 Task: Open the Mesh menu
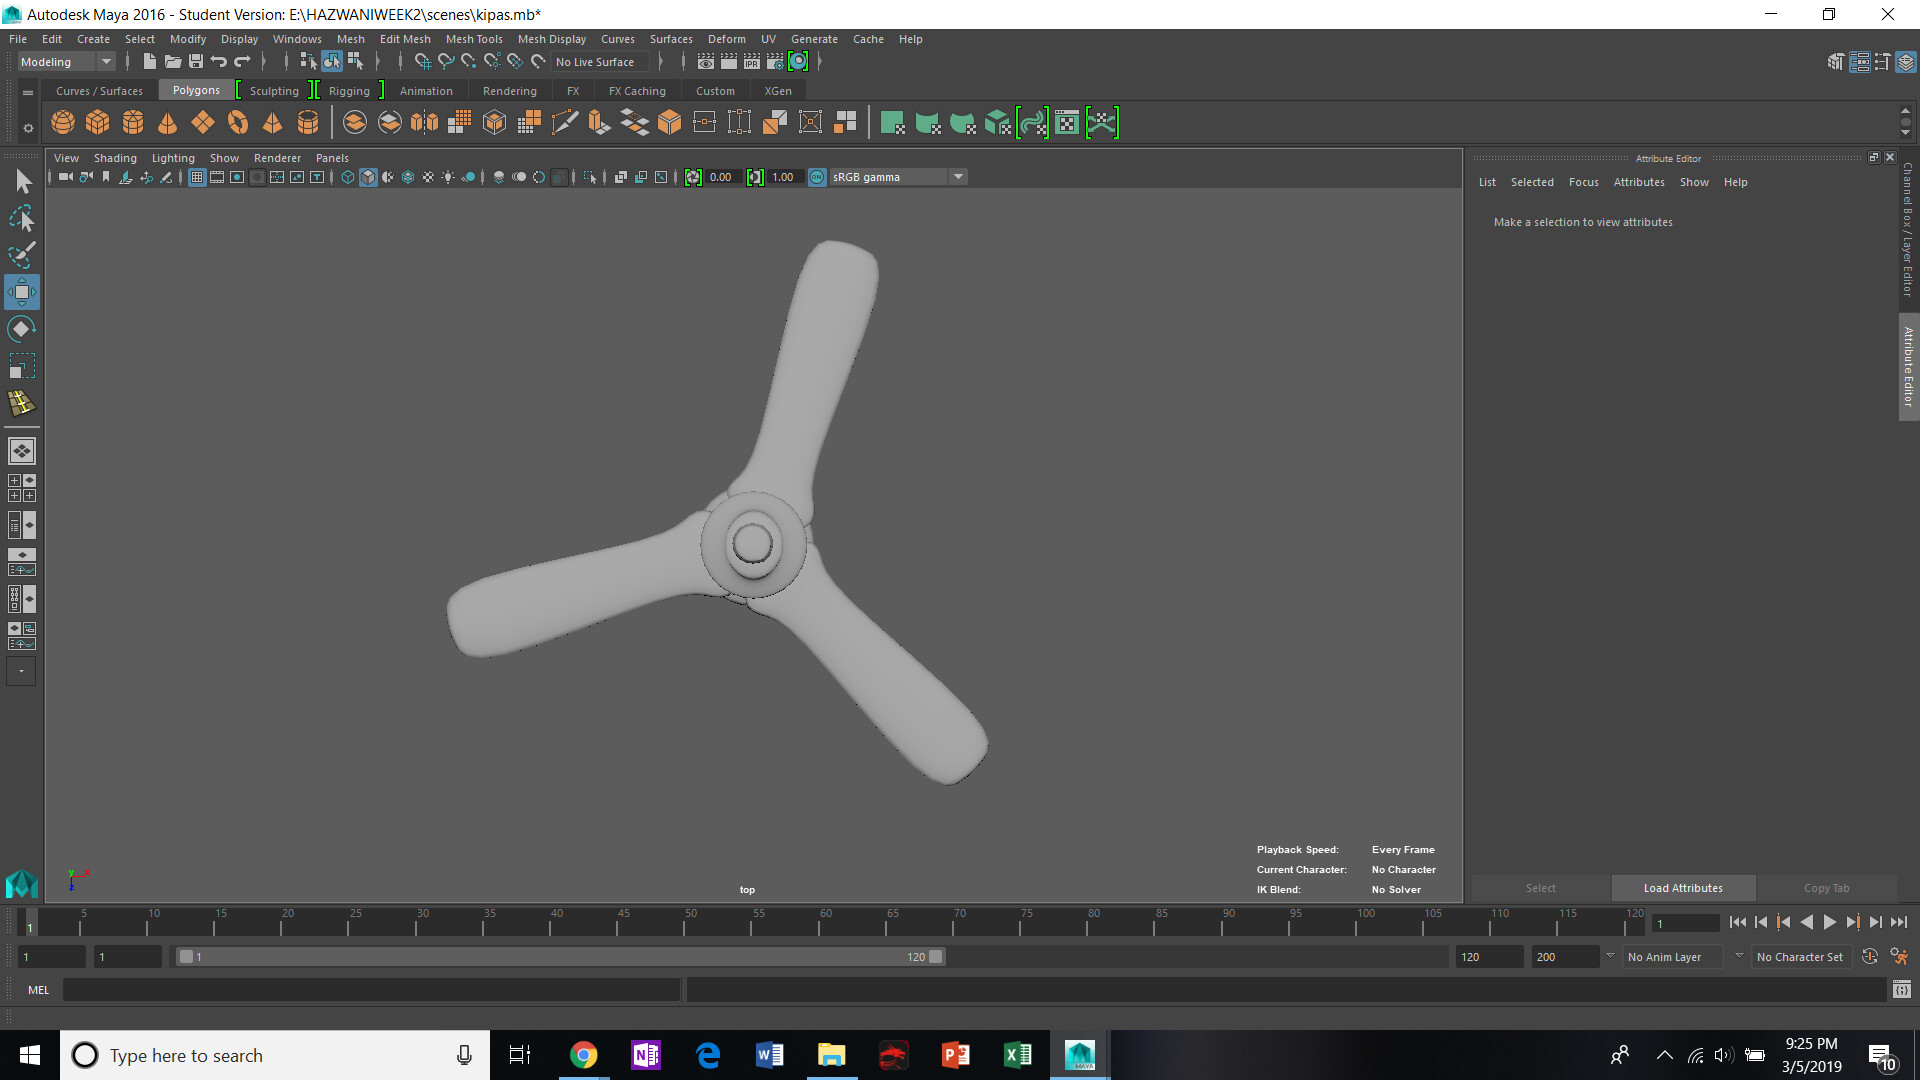click(x=350, y=39)
